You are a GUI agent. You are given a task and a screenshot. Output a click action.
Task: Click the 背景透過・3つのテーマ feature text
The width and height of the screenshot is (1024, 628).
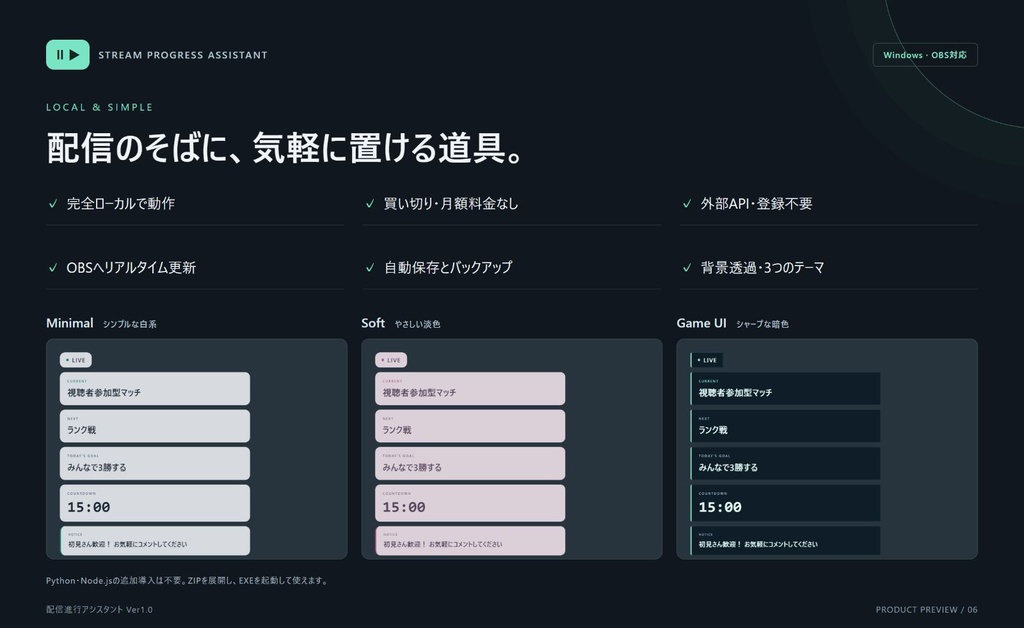pos(762,268)
